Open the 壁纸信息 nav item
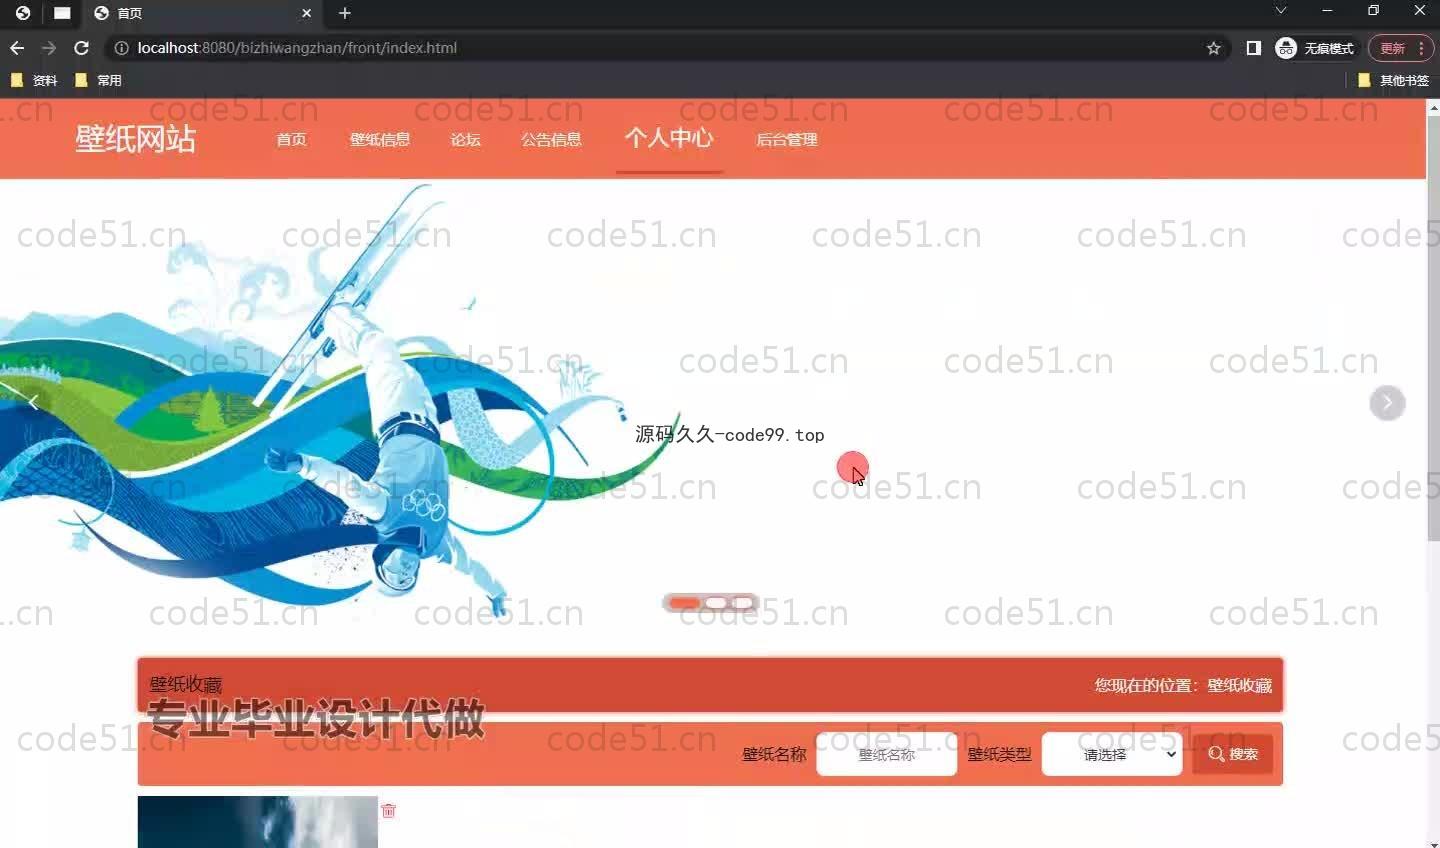The height and width of the screenshot is (848, 1440). [x=380, y=140]
